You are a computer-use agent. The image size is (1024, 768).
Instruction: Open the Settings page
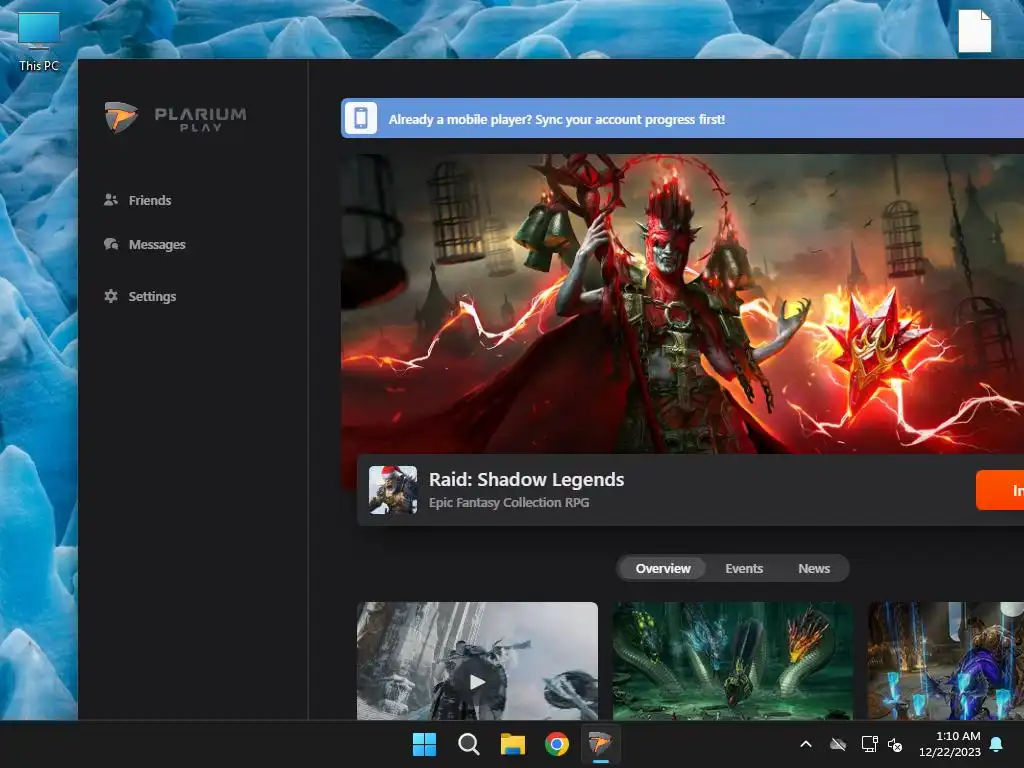pos(140,296)
